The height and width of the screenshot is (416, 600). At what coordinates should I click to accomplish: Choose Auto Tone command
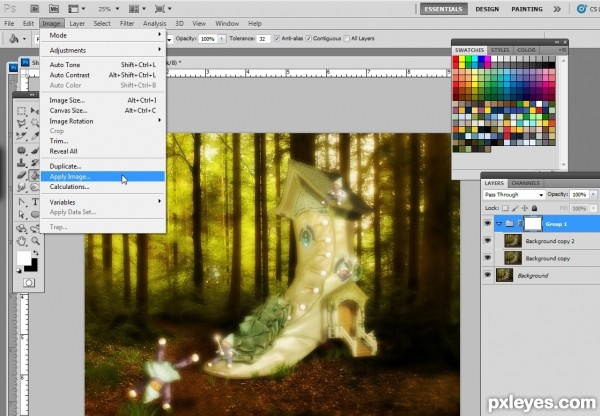pyautogui.click(x=103, y=65)
